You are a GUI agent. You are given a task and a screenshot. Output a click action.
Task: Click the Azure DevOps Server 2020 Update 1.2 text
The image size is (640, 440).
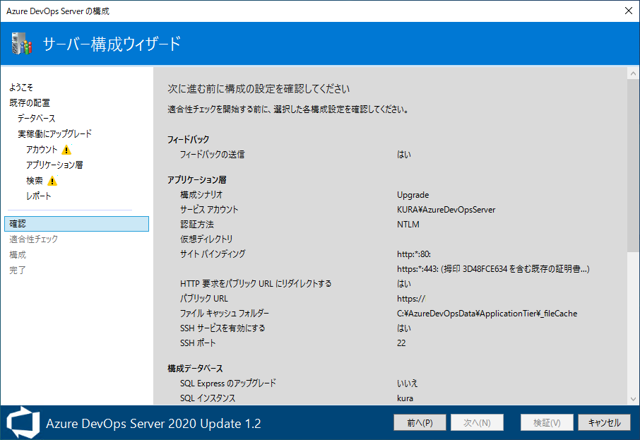tap(153, 423)
